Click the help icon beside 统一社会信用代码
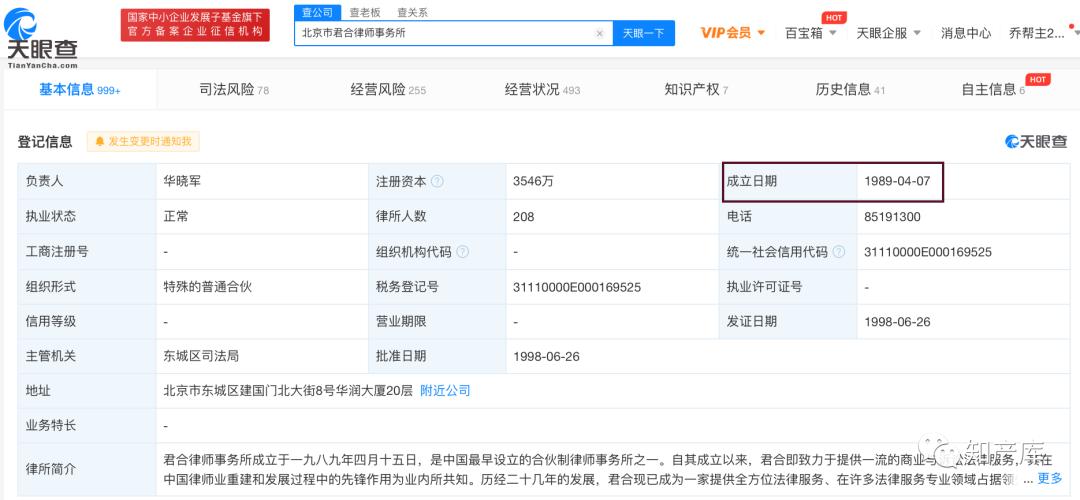This screenshot has height=500, width=1080. pos(838,252)
